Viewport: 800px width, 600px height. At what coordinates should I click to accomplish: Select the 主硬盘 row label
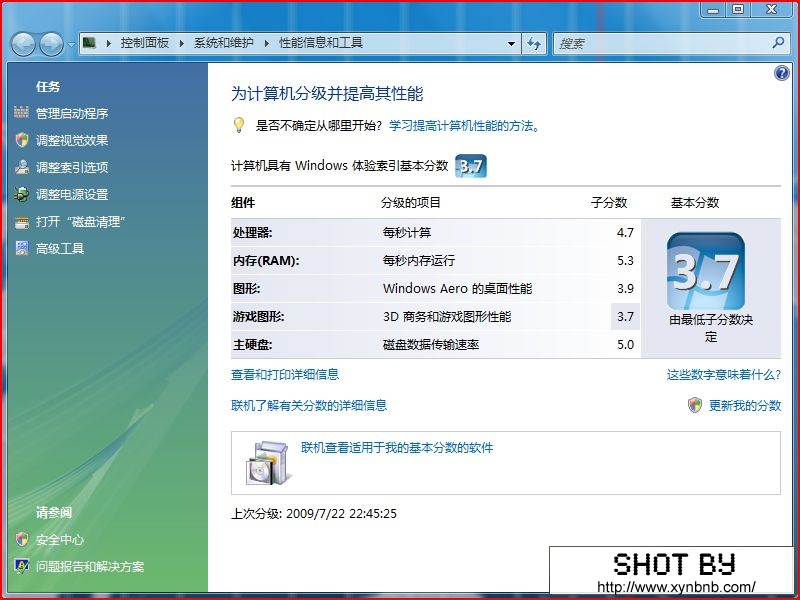(253, 345)
